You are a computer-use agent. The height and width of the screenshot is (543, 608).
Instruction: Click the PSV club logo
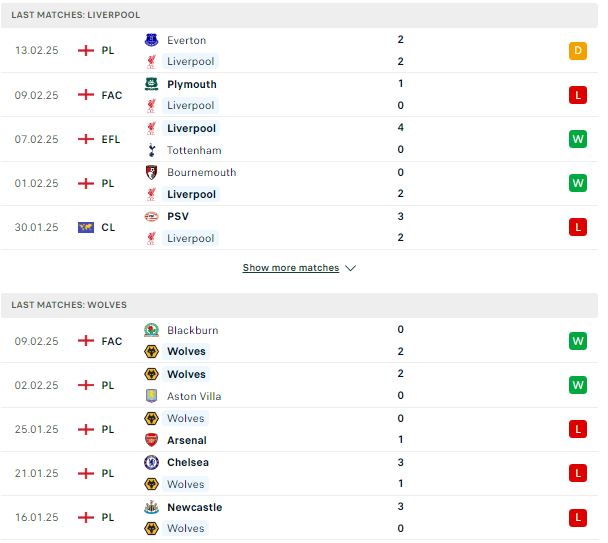pos(151,216)
